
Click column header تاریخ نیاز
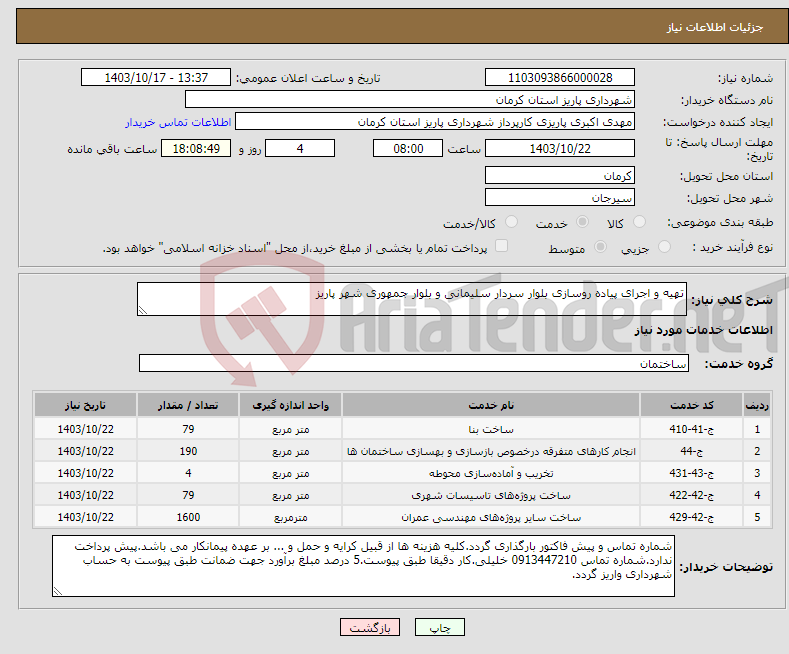(86, 405)
